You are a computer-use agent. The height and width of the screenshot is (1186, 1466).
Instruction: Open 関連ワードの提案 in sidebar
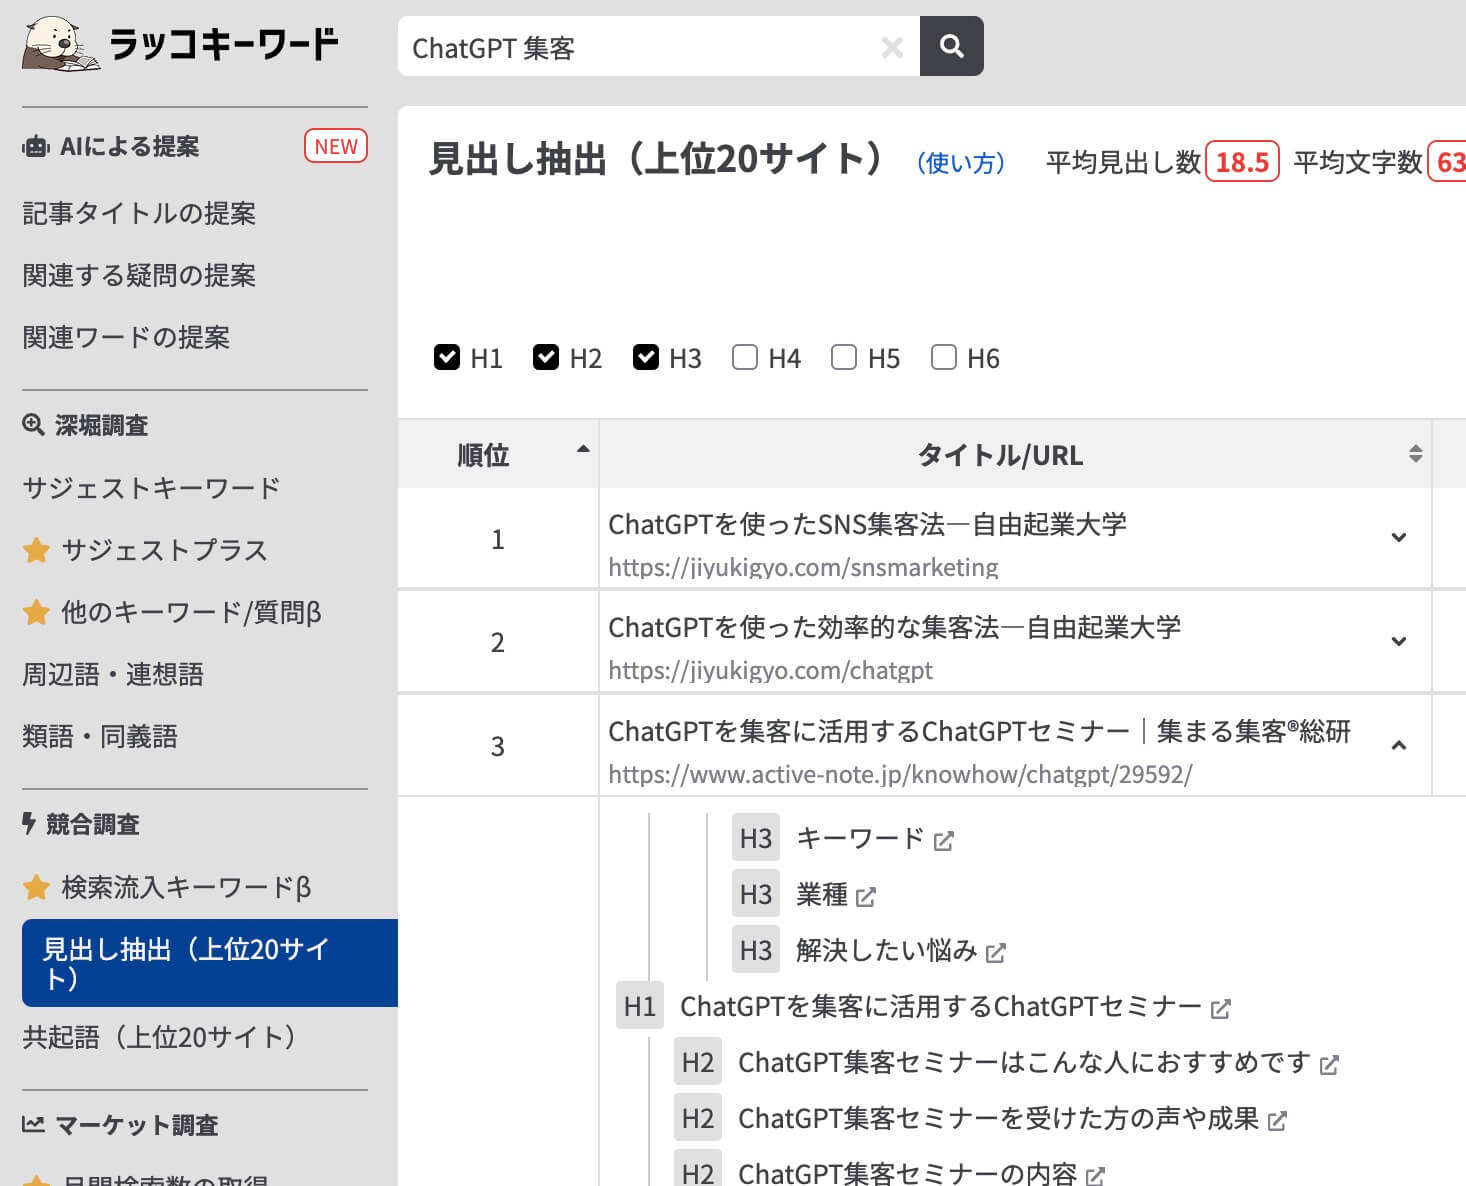coord(126,337)
